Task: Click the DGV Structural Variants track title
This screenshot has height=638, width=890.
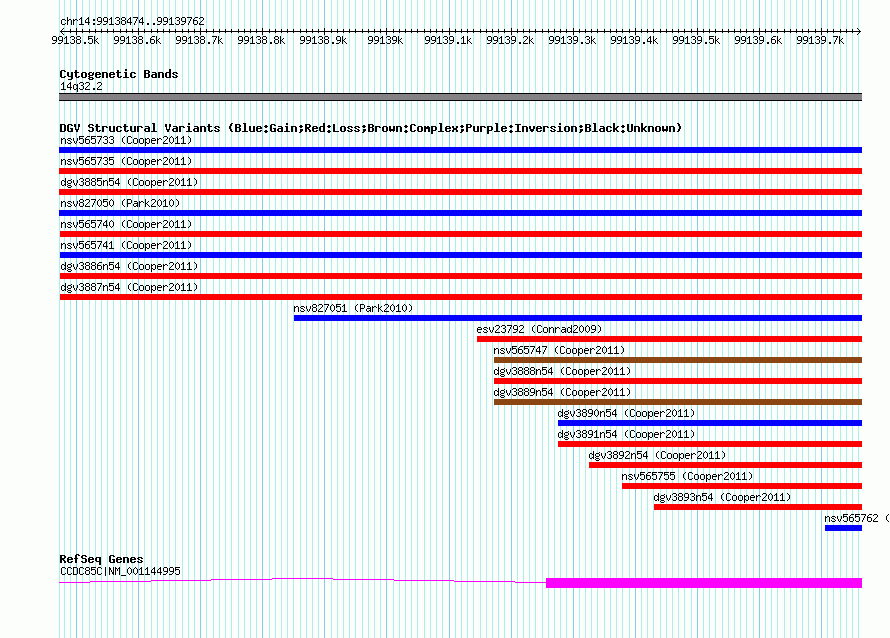Action: coord(371,128)
